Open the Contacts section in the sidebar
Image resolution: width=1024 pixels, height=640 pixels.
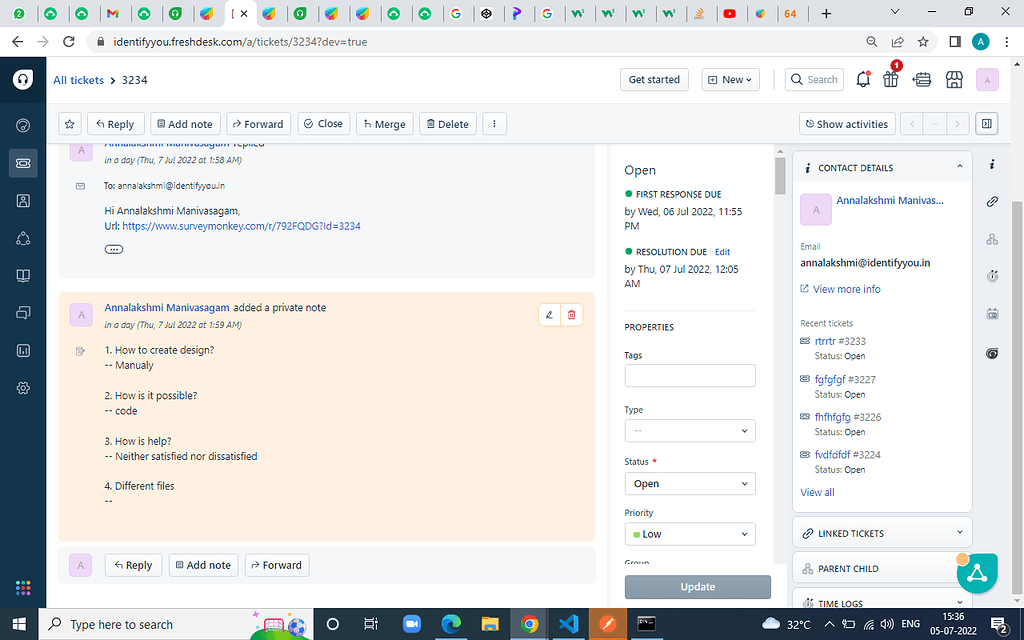point(22,200)
